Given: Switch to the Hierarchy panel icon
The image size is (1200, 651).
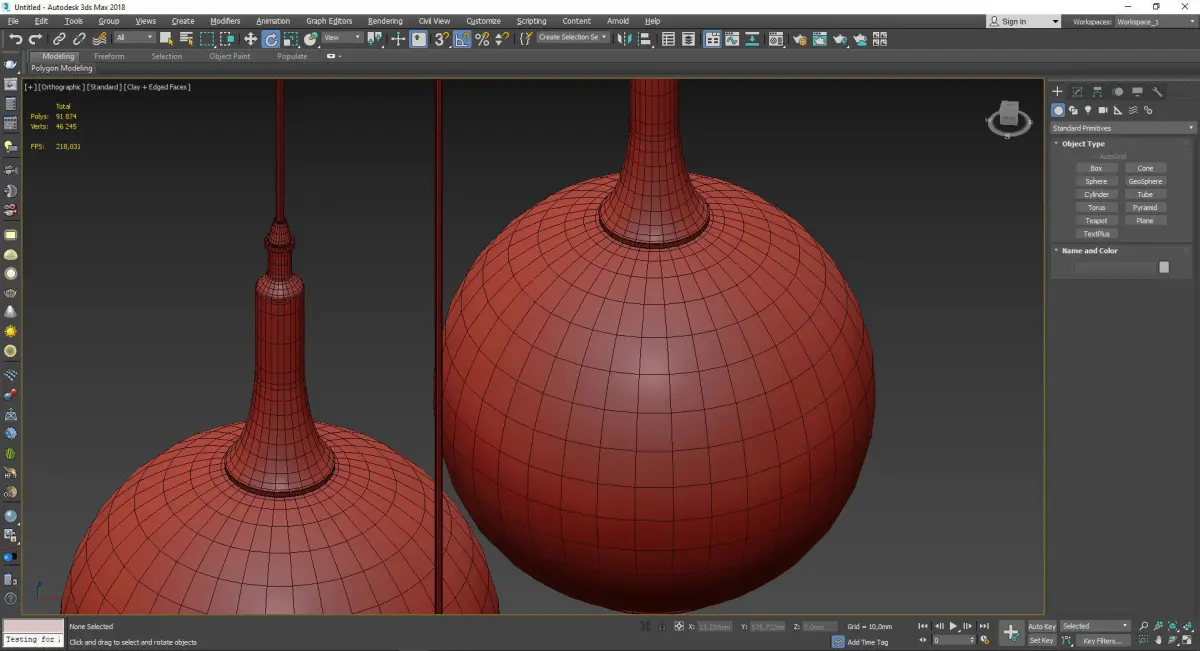Looking at the screenshot, I should (x=1097, y=91).
